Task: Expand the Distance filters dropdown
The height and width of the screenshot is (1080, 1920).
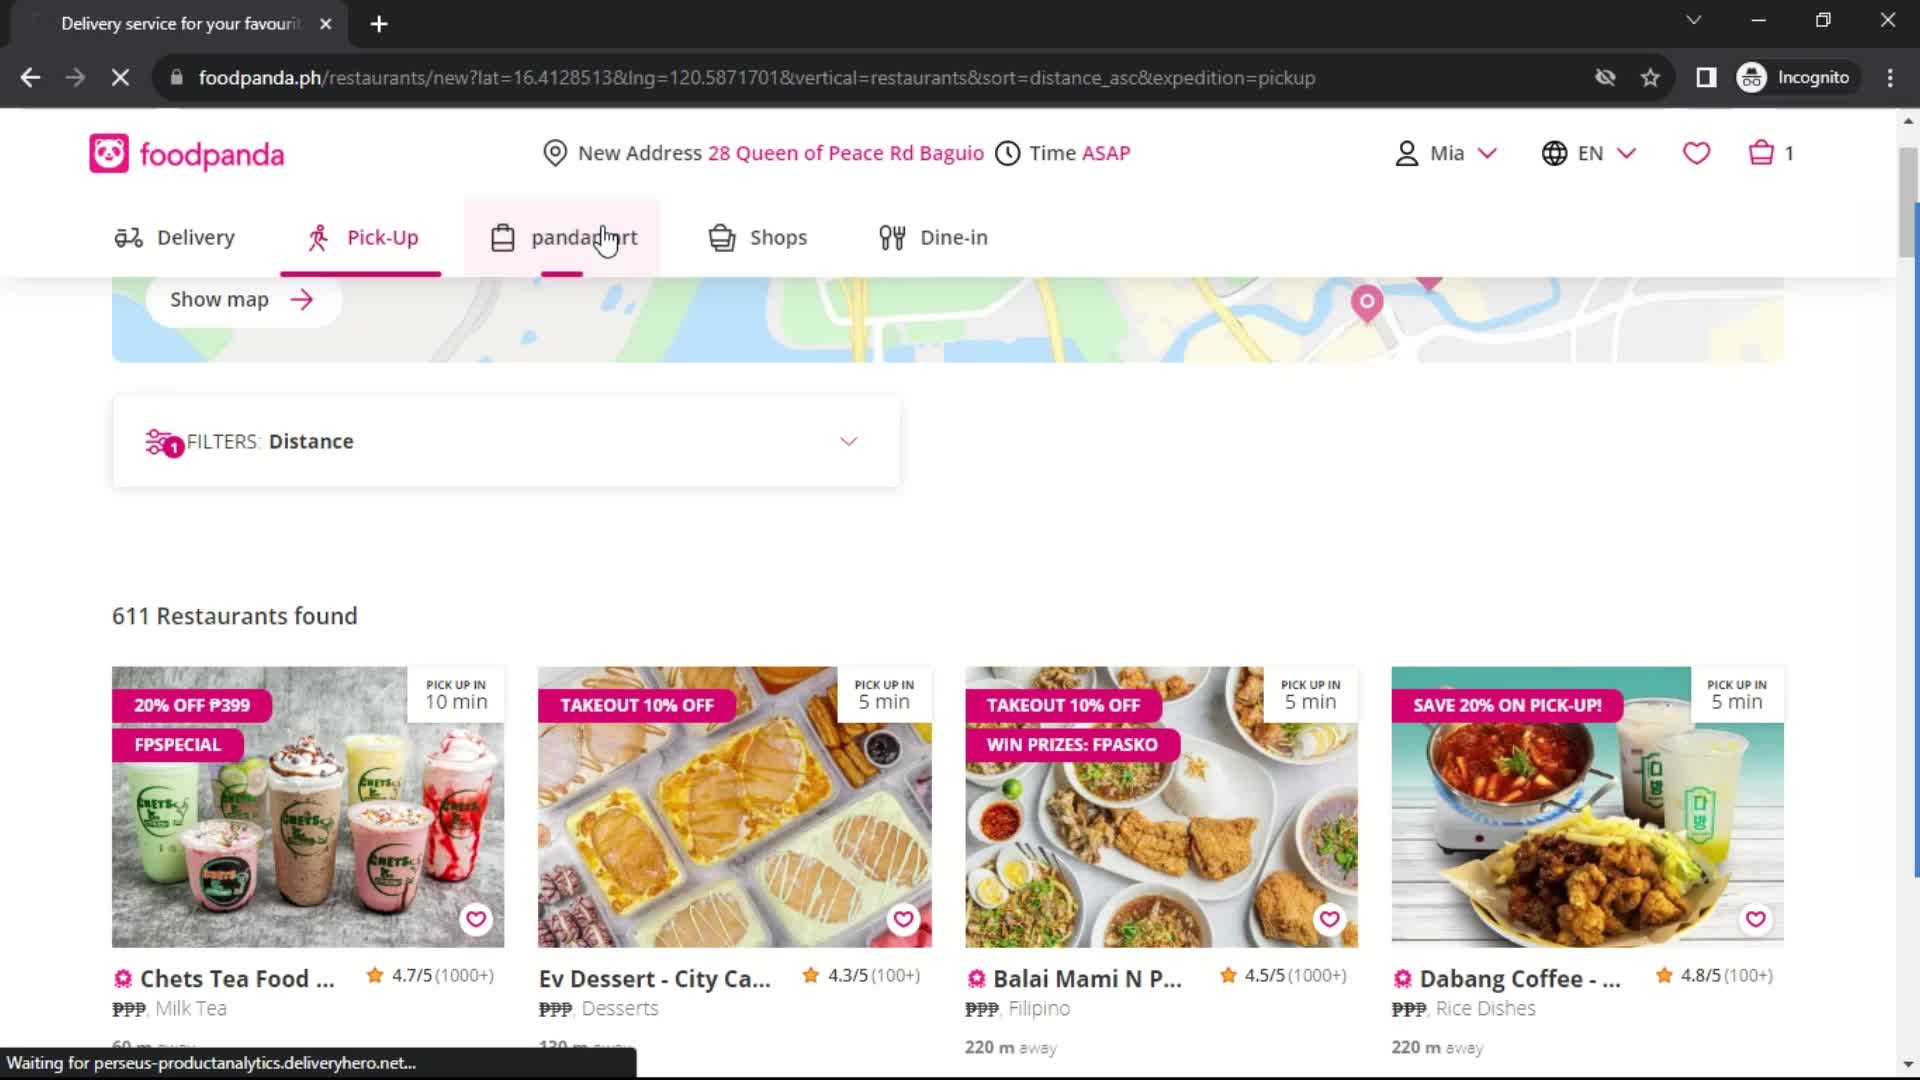Action: pos(848,440)
